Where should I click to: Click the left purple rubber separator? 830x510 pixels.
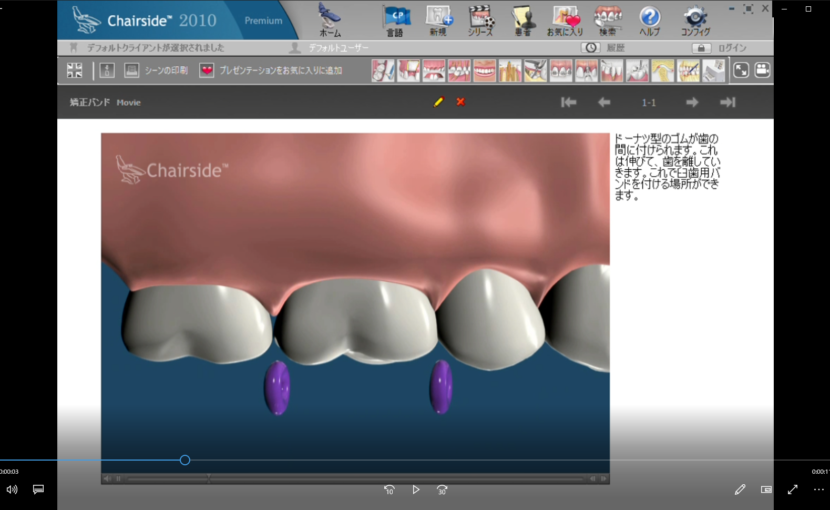tap(277, 388)
